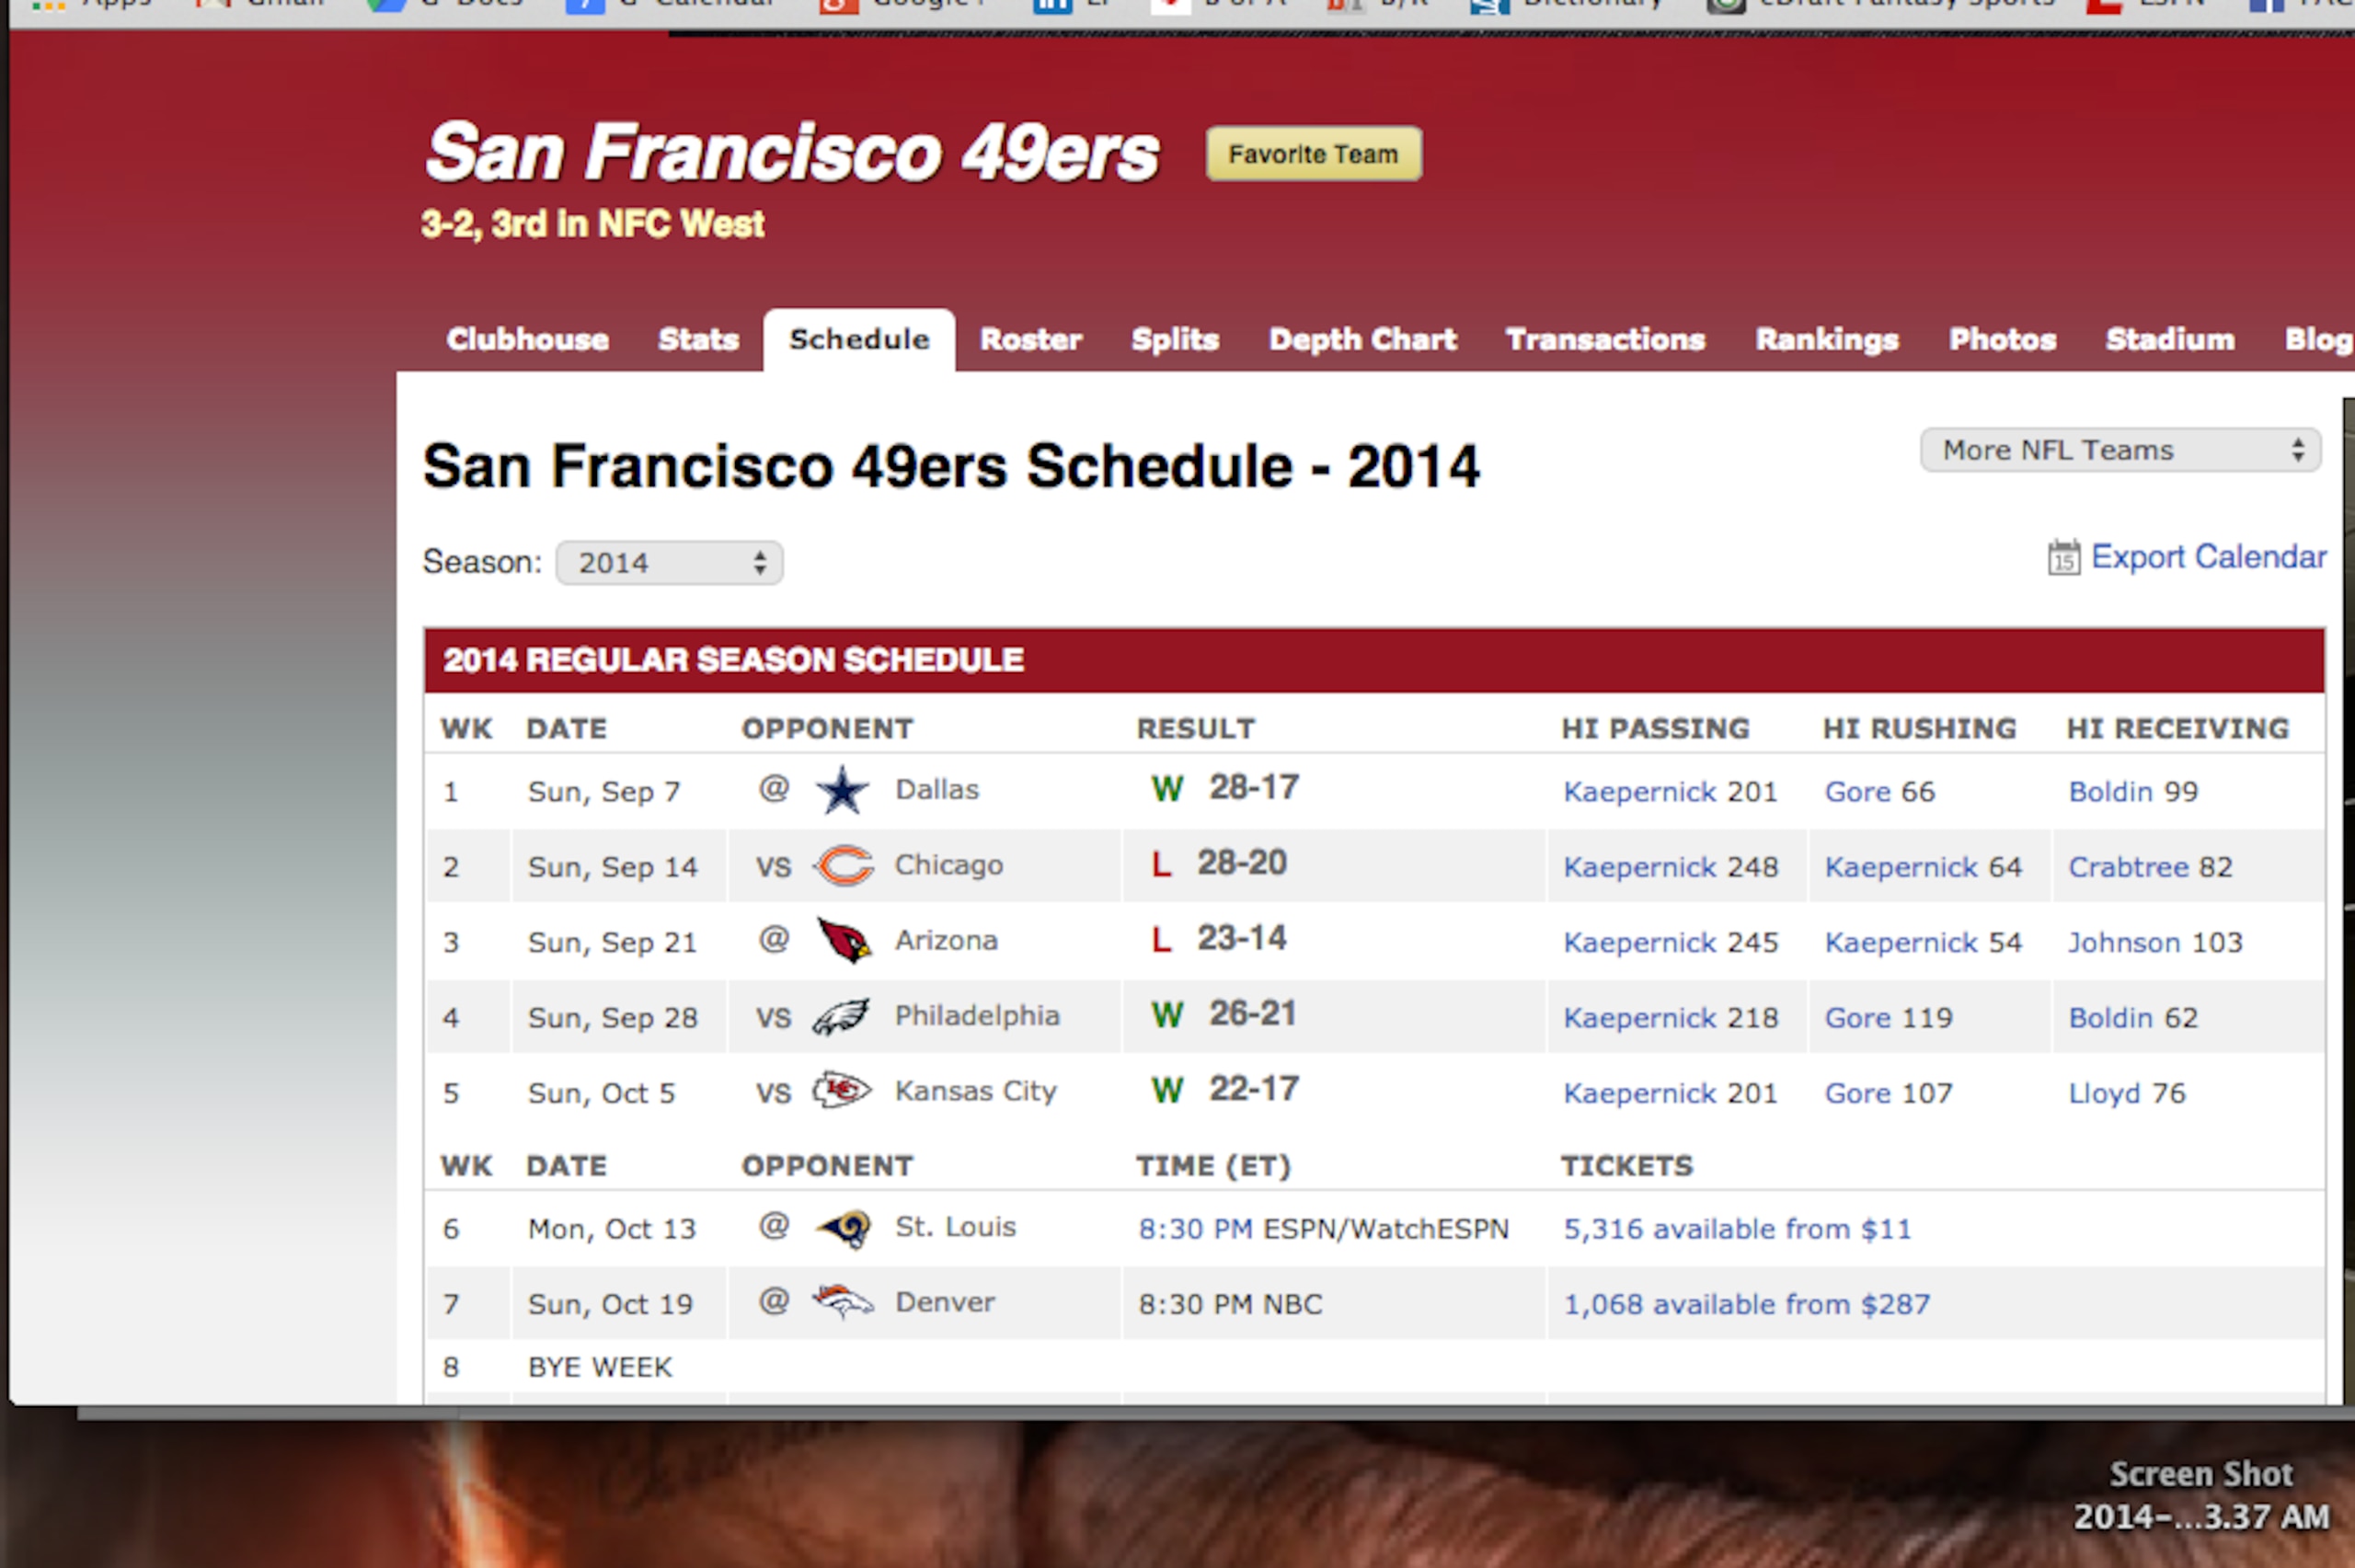Open the Rankings tab
The height and width of the screenshot is (1568, 2355).
click(1827, 340)
